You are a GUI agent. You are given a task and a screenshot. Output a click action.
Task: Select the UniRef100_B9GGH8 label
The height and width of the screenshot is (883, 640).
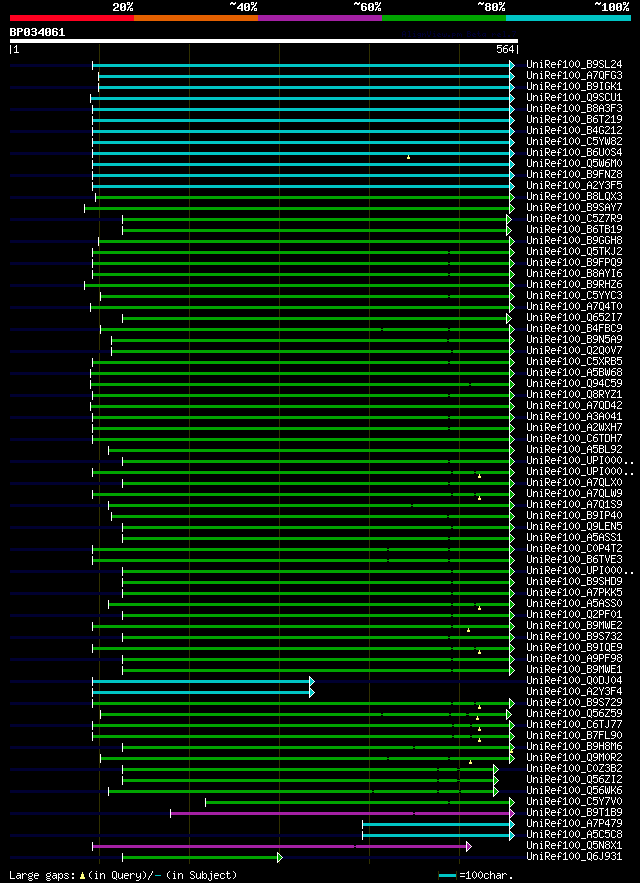[x=574, y=240]
